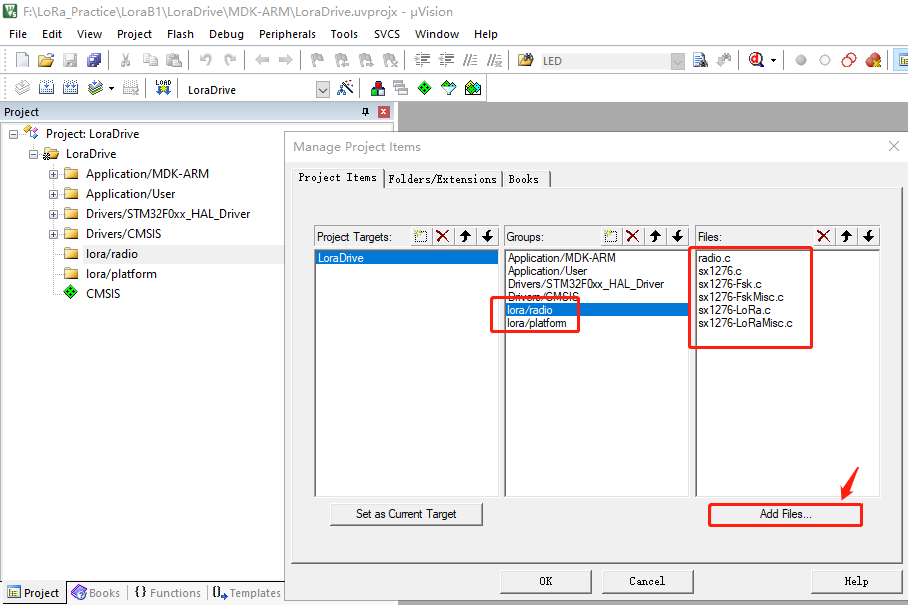The width and height of the screenshot is (908, 607).
Task: Click the Unindent selected lines icon
Action: (x=446, y=60)
